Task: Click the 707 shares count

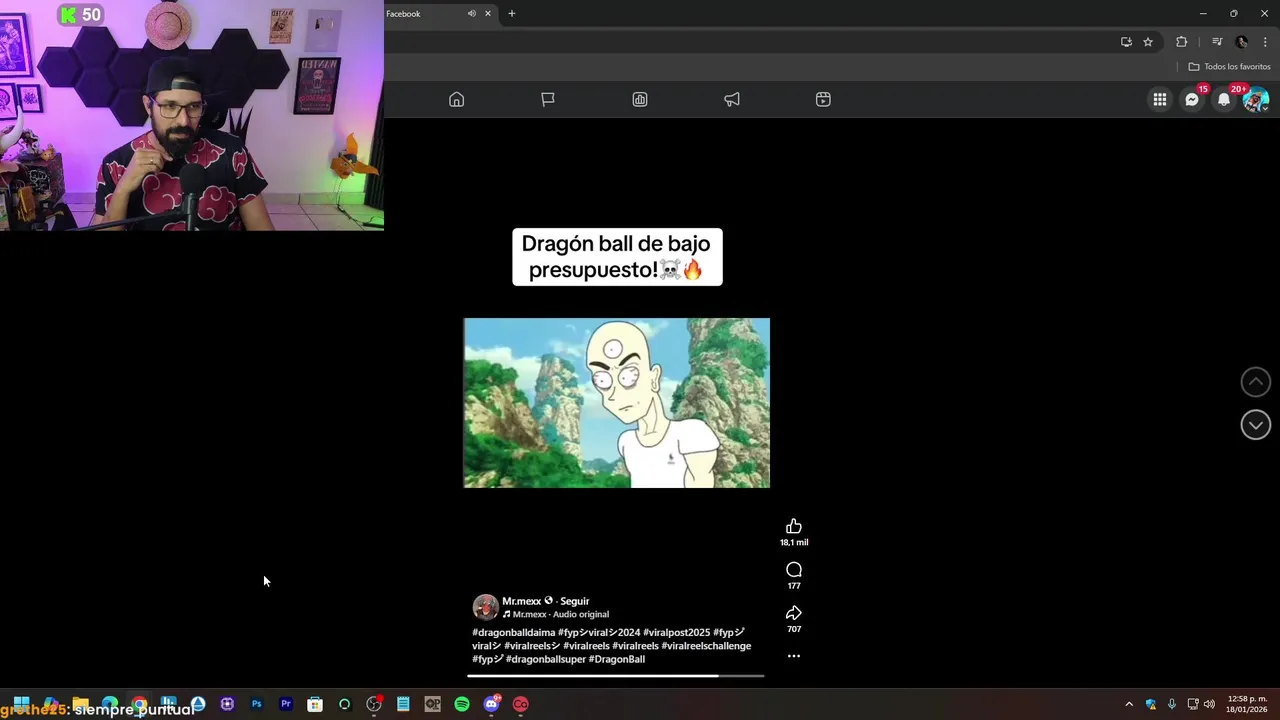Action: pos(794,629)
